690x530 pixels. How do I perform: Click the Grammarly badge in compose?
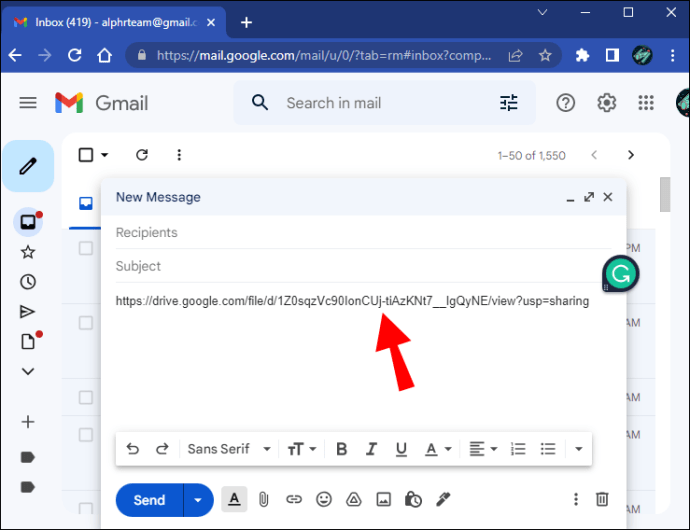click(x=621, y=274)
